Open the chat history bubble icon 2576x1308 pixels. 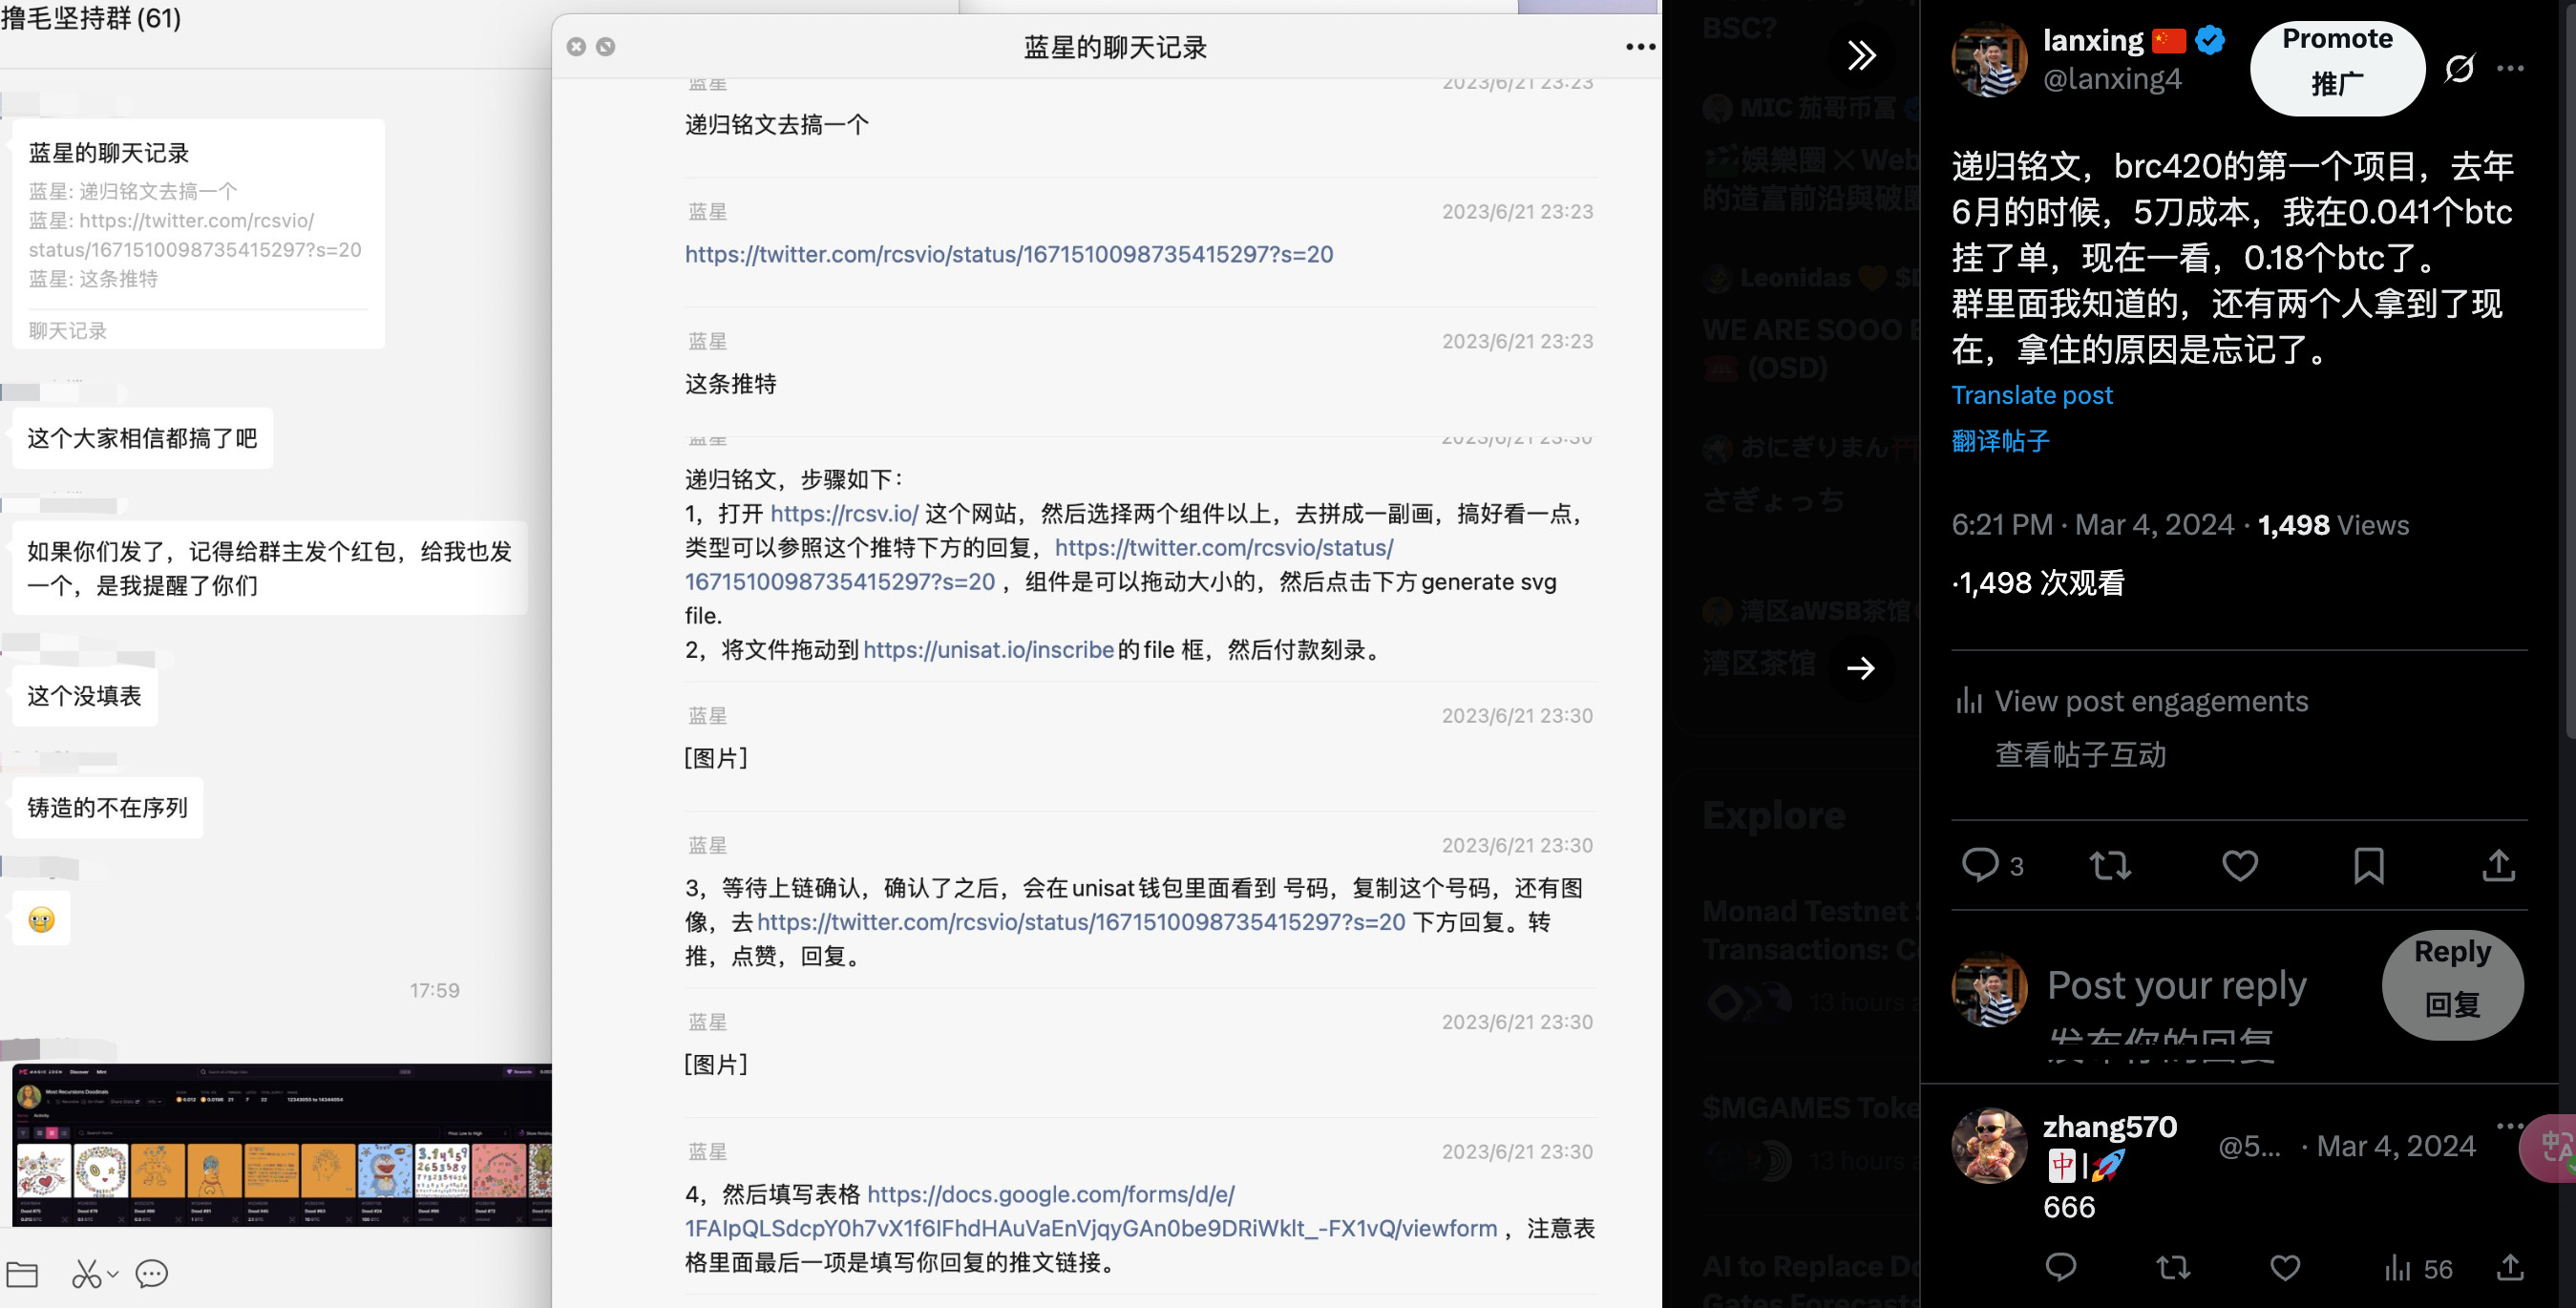tap(152, 1273)
